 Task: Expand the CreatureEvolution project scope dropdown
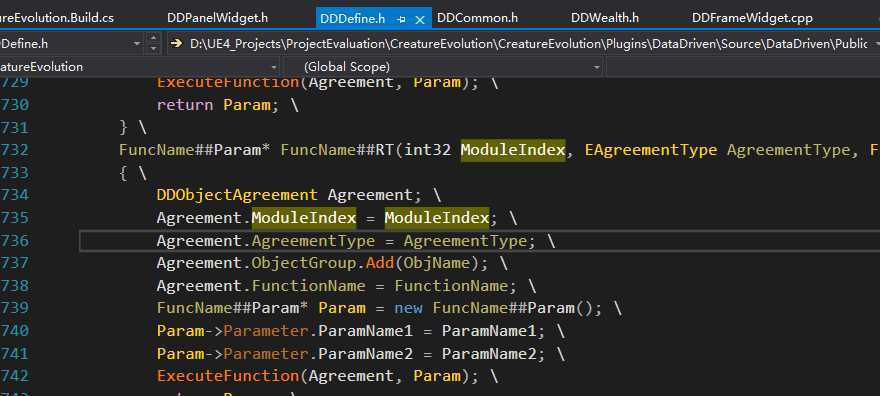click(x=273, y=67)
